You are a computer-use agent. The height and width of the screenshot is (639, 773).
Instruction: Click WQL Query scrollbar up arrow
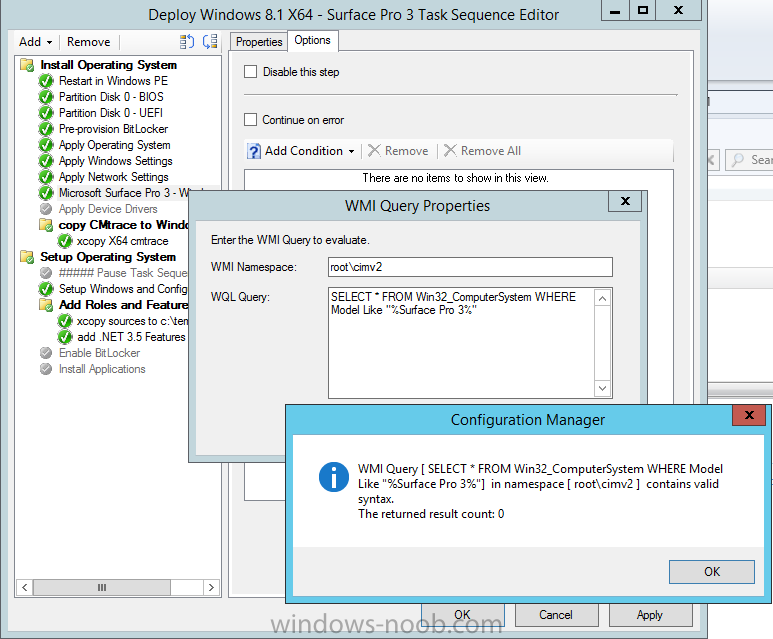click(x=602, y=298)
